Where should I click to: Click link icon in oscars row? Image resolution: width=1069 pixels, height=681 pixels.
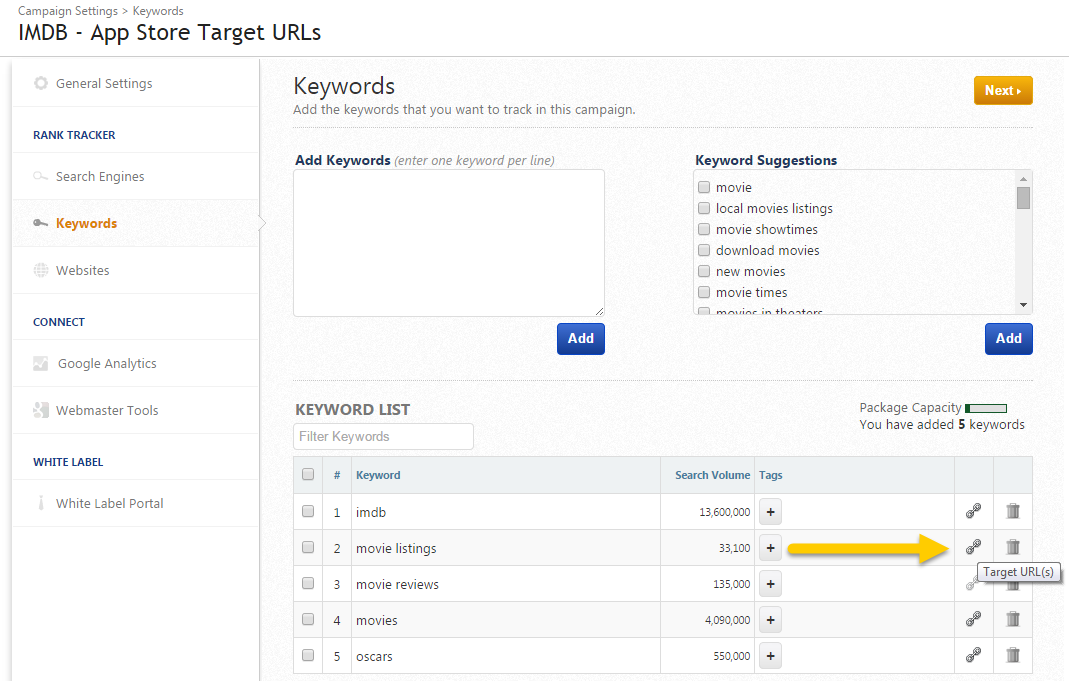coord(973,655)
